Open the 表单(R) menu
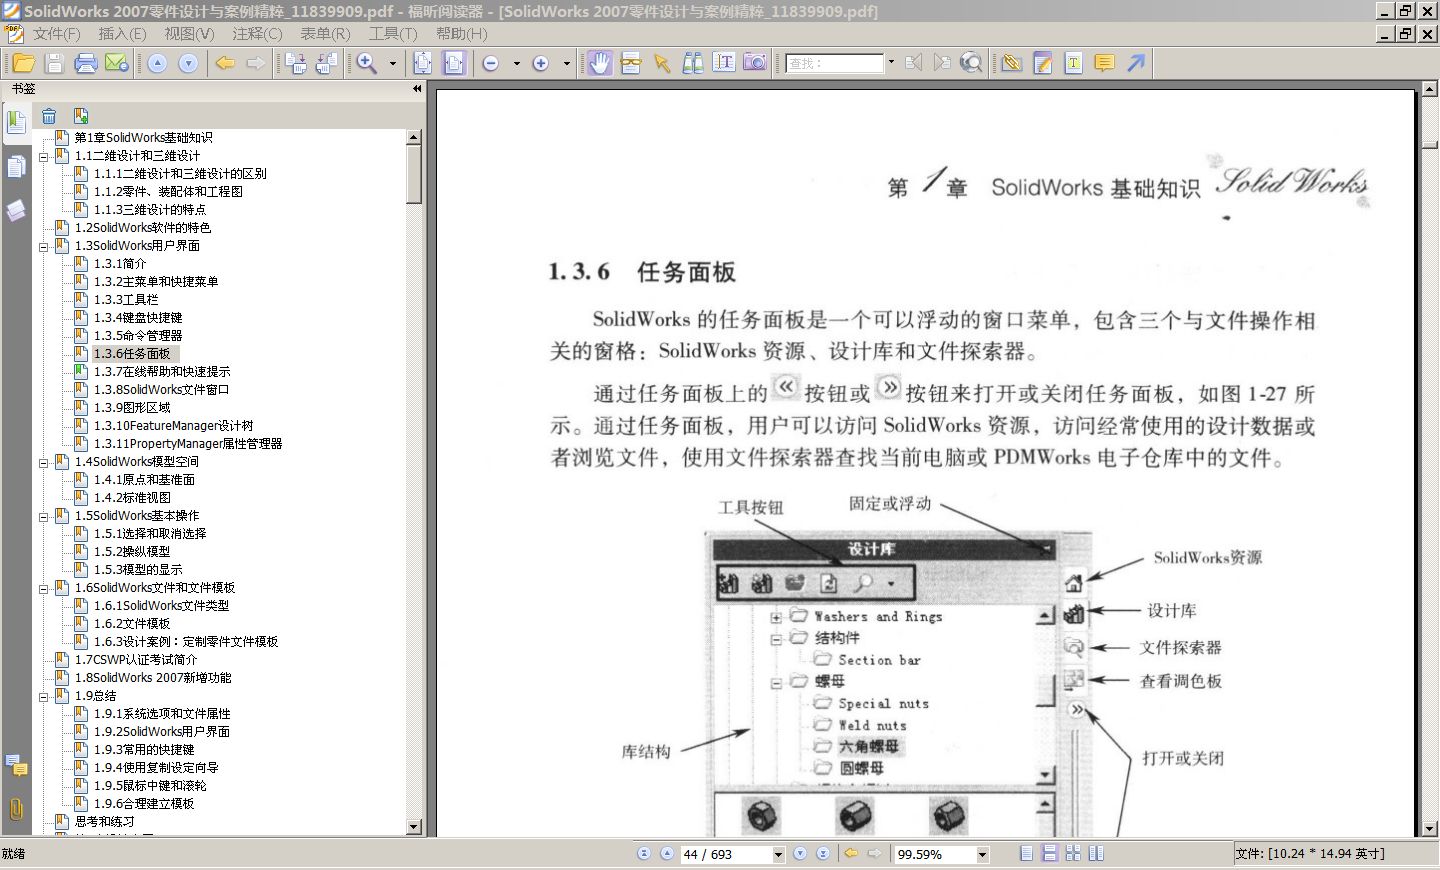The width and height of the screenshot is (1440, 870). [x=325, y=34]
